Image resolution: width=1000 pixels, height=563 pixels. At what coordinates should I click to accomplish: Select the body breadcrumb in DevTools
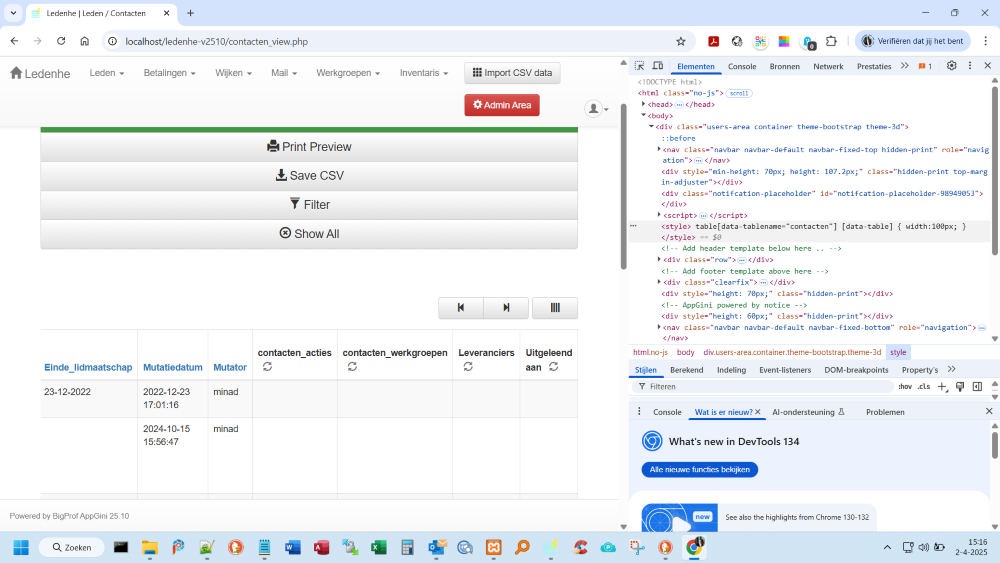click(685, 352)
